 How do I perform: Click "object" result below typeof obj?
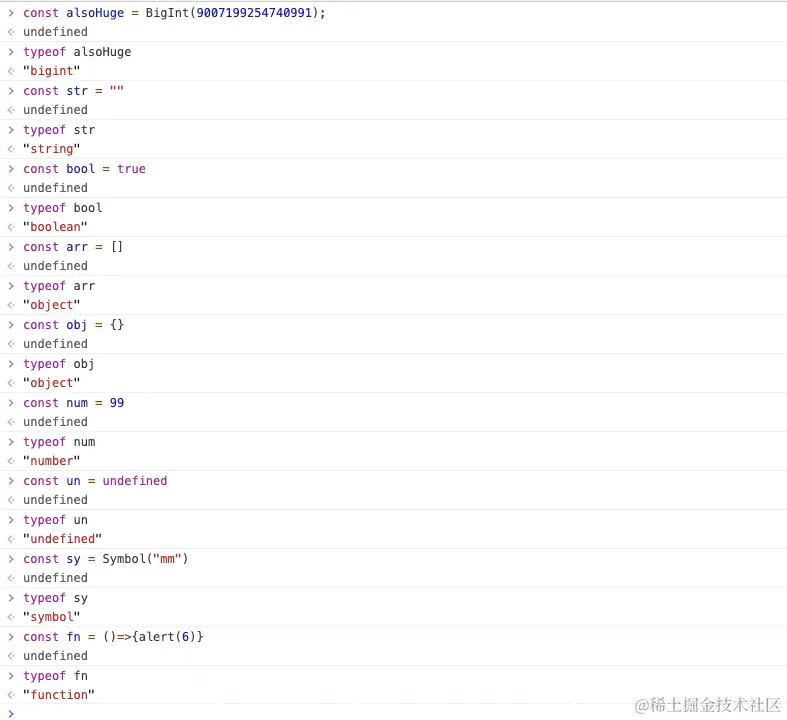click(x=51, y=383)
